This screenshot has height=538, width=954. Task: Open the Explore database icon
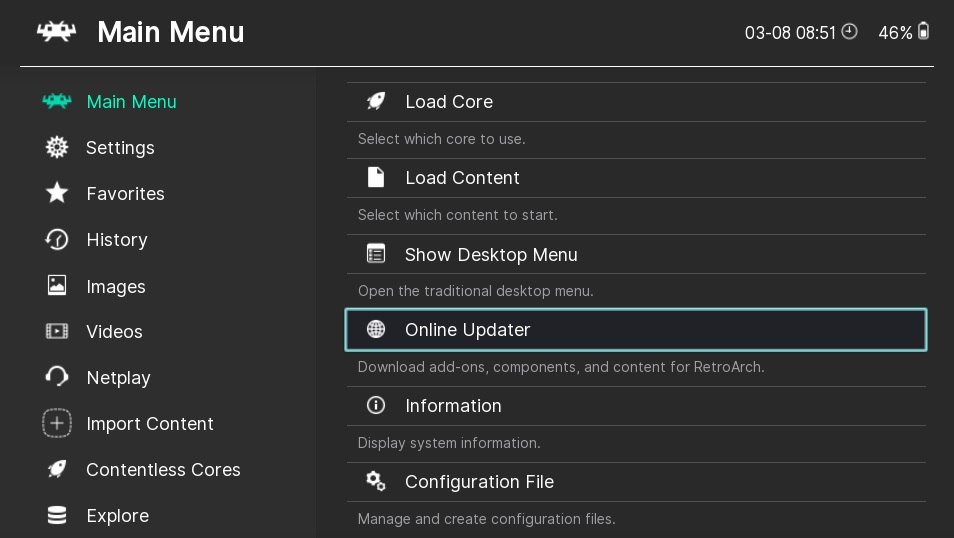[x=57, y=515]
